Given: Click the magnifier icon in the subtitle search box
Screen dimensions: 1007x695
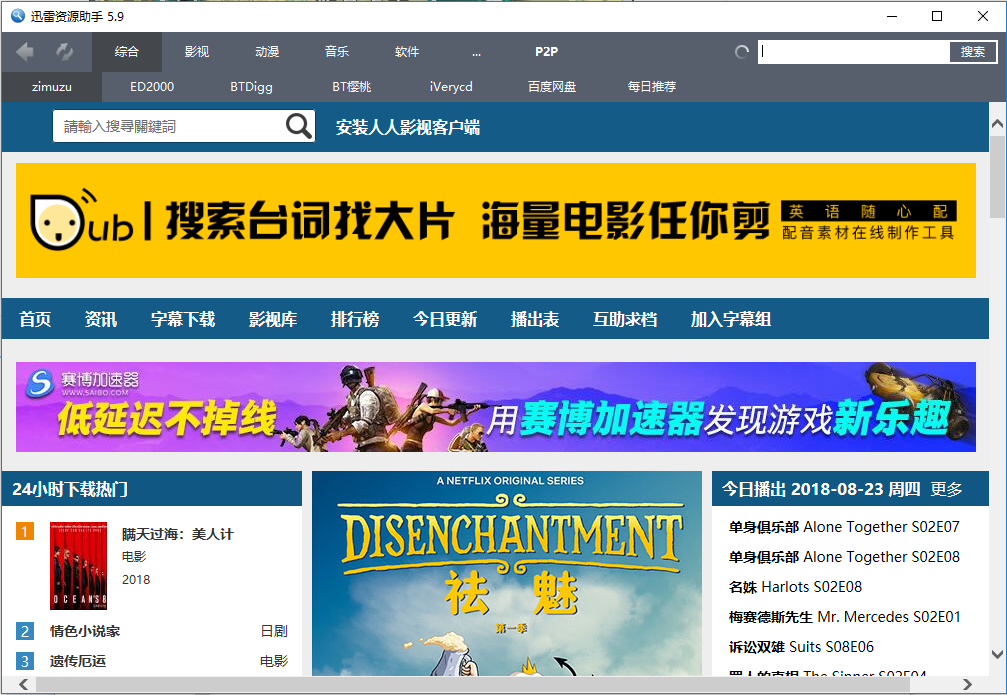Looking at the screenshot, I should pos(297,127).
